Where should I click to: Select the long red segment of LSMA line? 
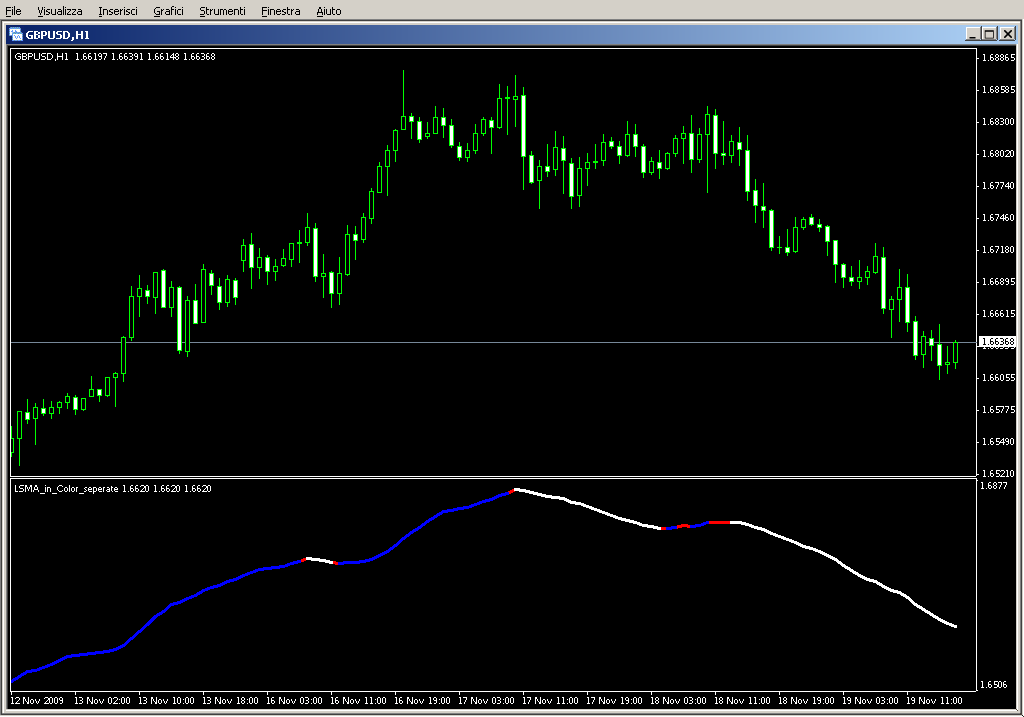pyautogui.click(x=719, y=522)
